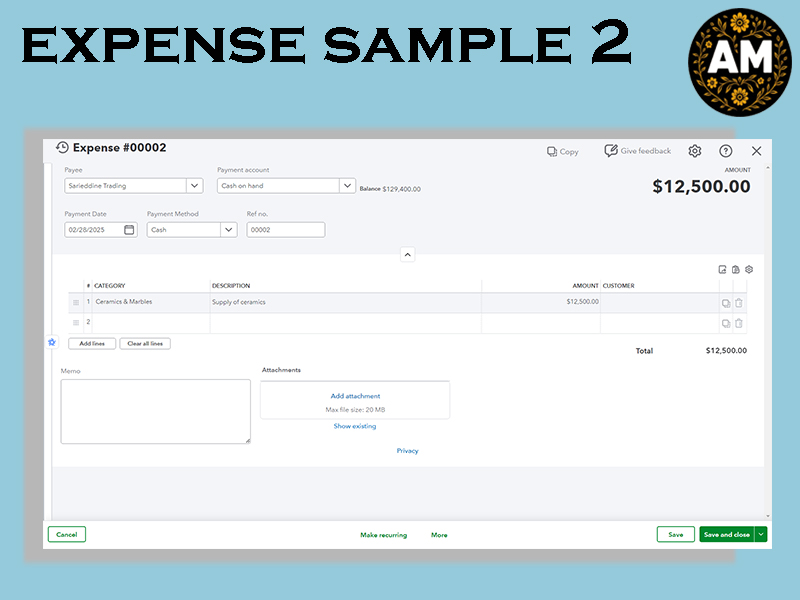Open the table settings gear icon
The height and width of the screenshot is (600, 800).
tap(749, 269)
